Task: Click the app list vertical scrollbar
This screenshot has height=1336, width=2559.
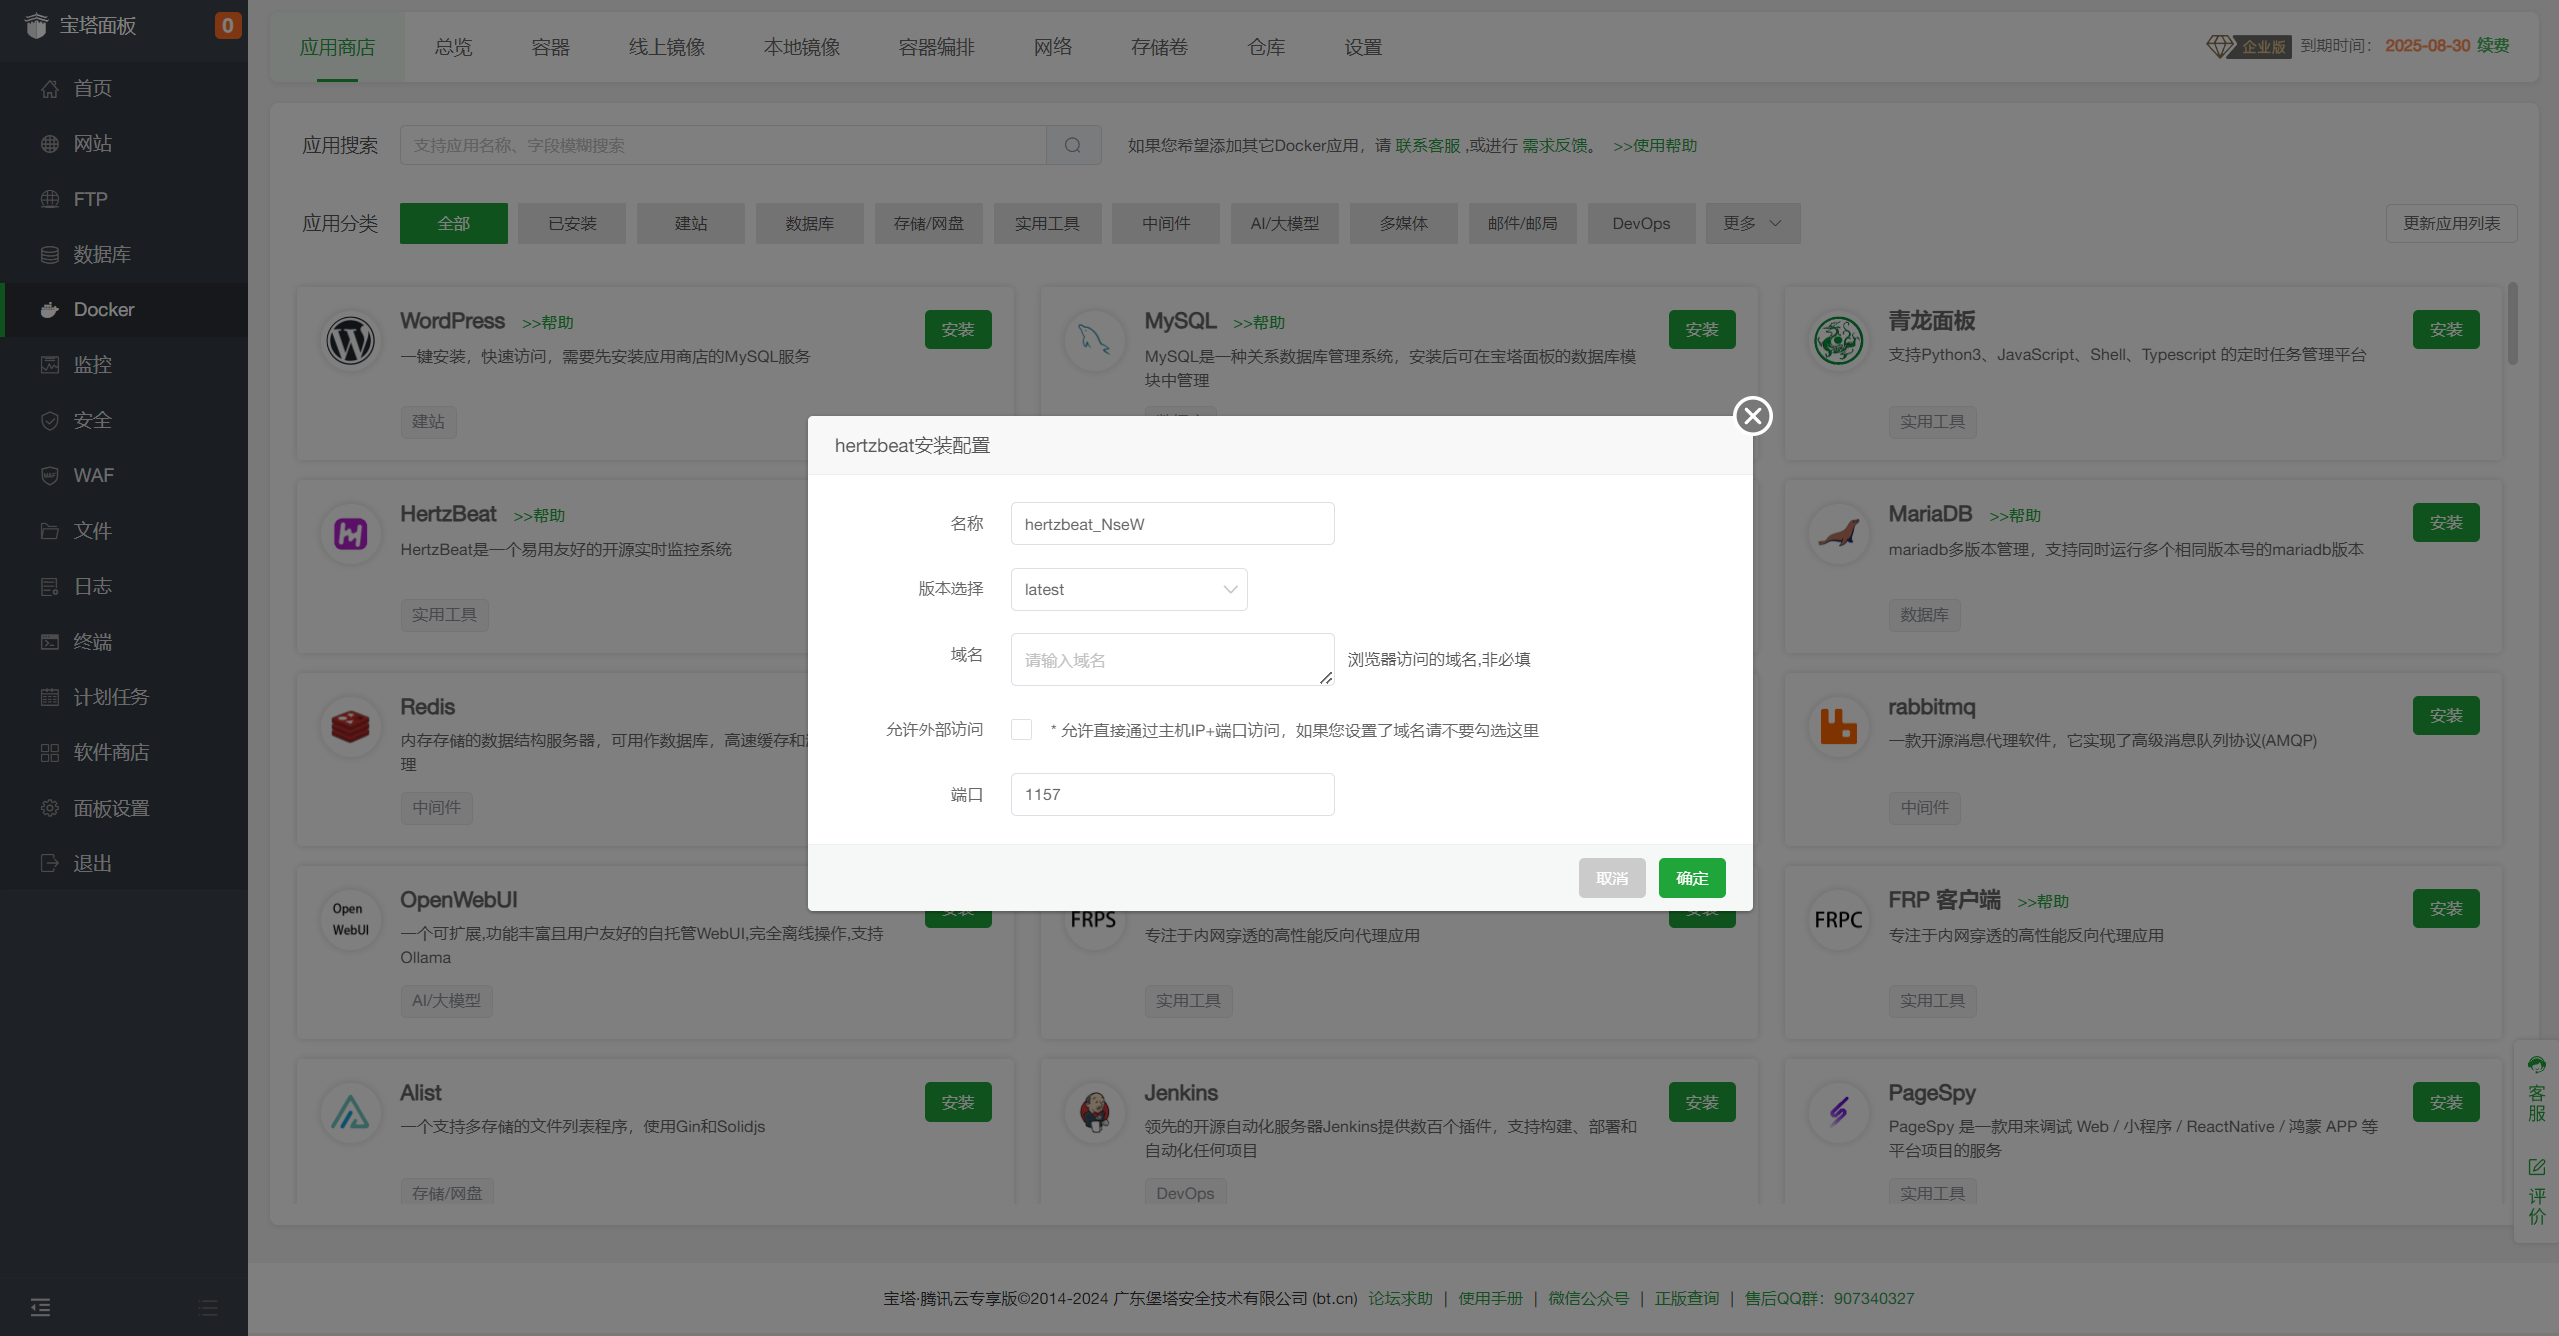Action: coord(2513,323)
